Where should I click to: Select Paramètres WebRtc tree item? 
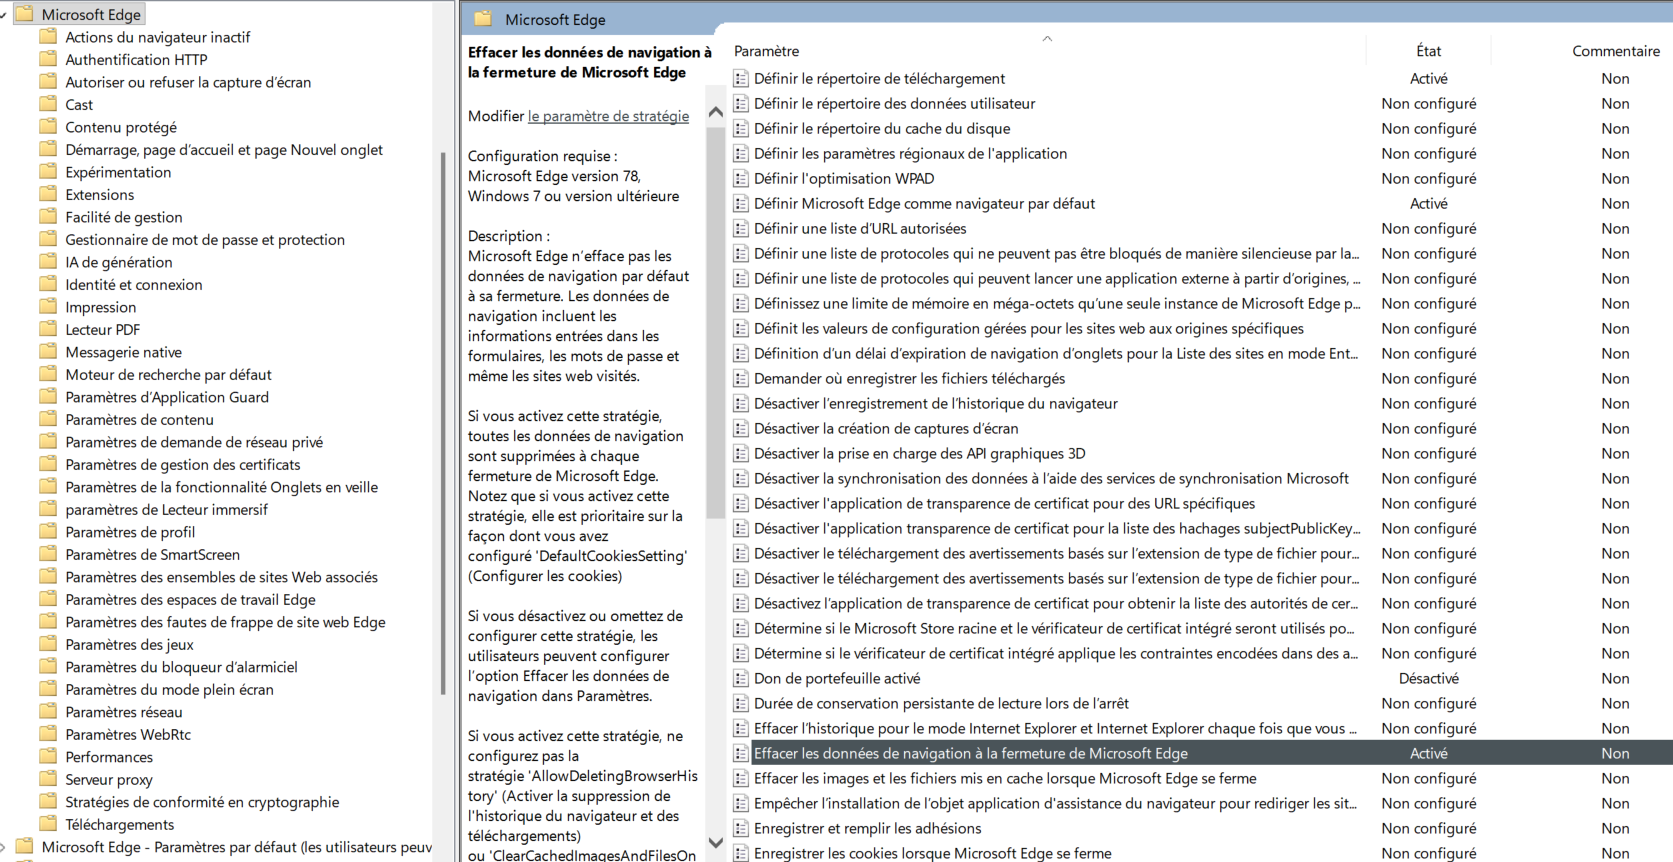pyautogui.click(x=128, y=734)
